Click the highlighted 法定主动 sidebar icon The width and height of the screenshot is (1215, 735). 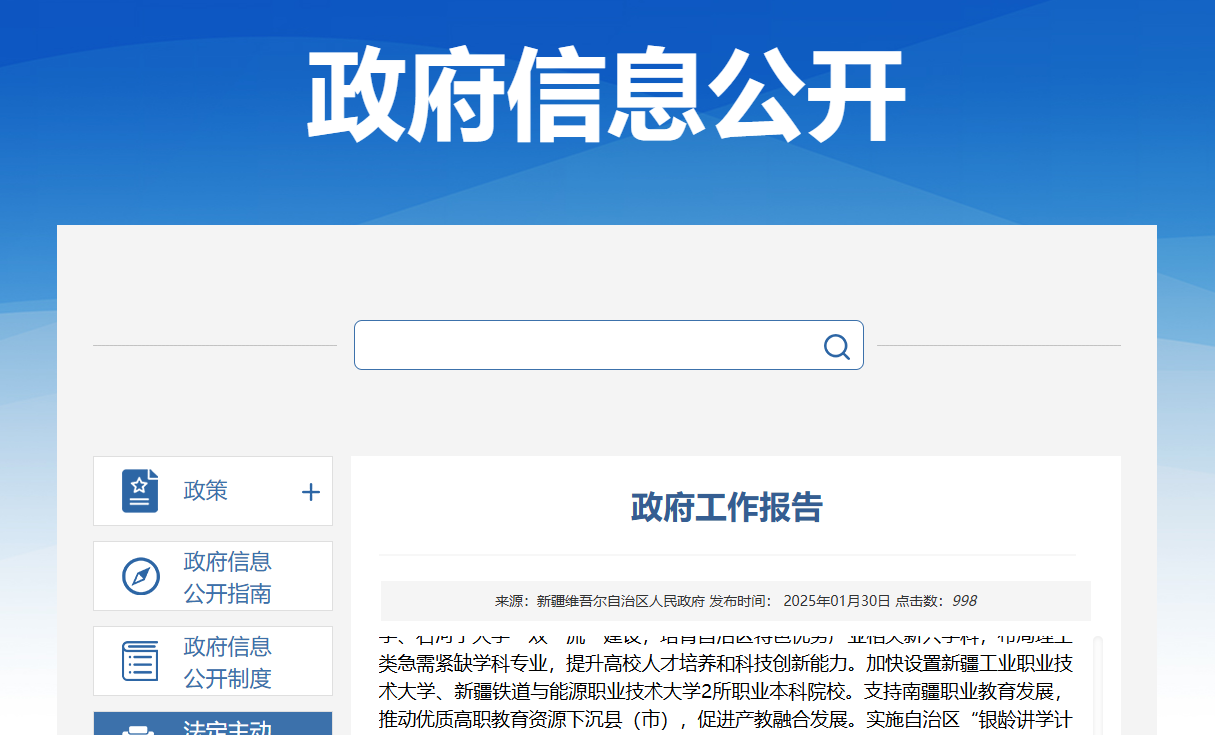138,728
